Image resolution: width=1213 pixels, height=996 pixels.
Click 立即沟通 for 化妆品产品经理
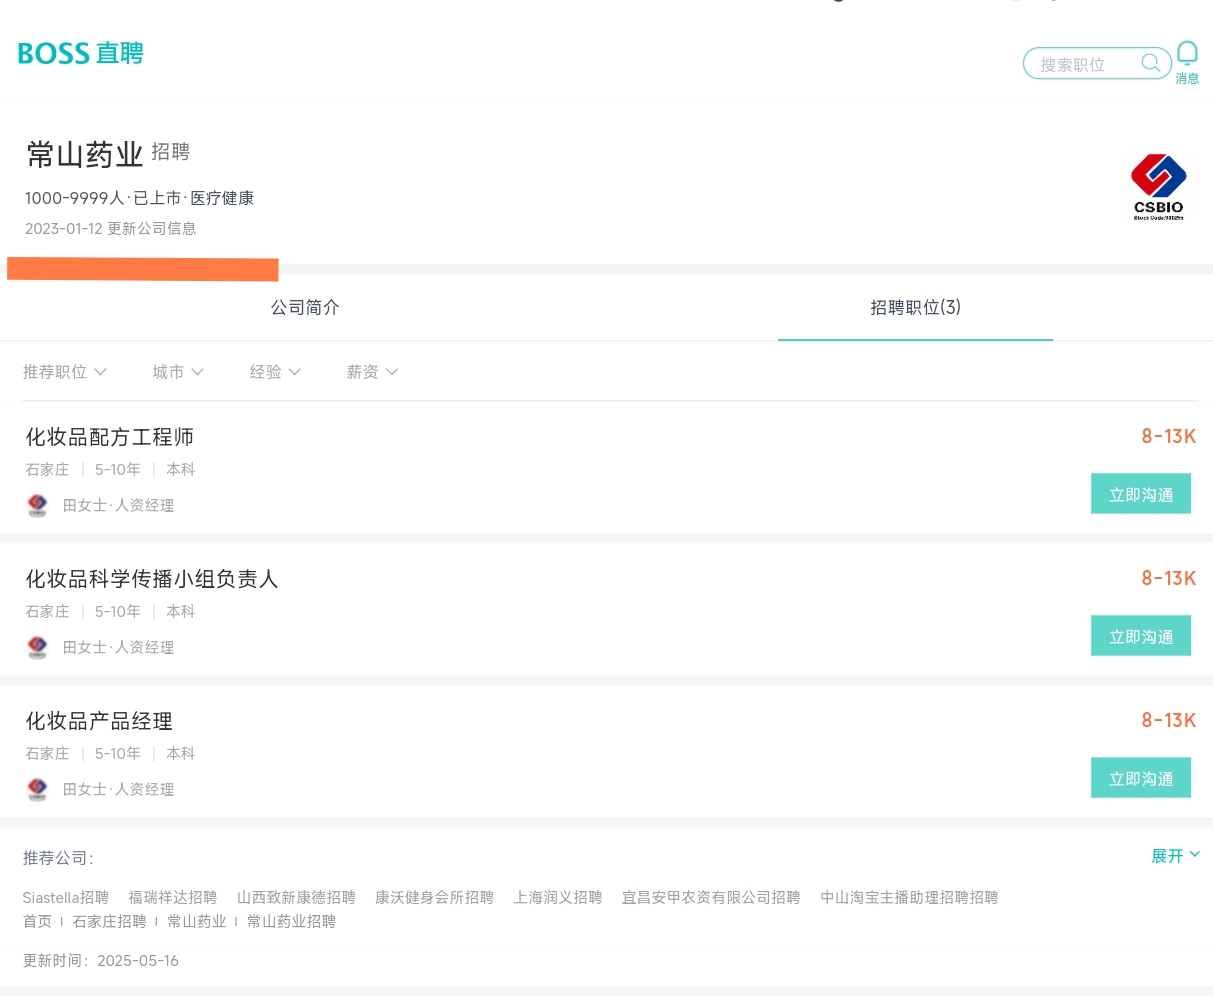point(1140,778)
